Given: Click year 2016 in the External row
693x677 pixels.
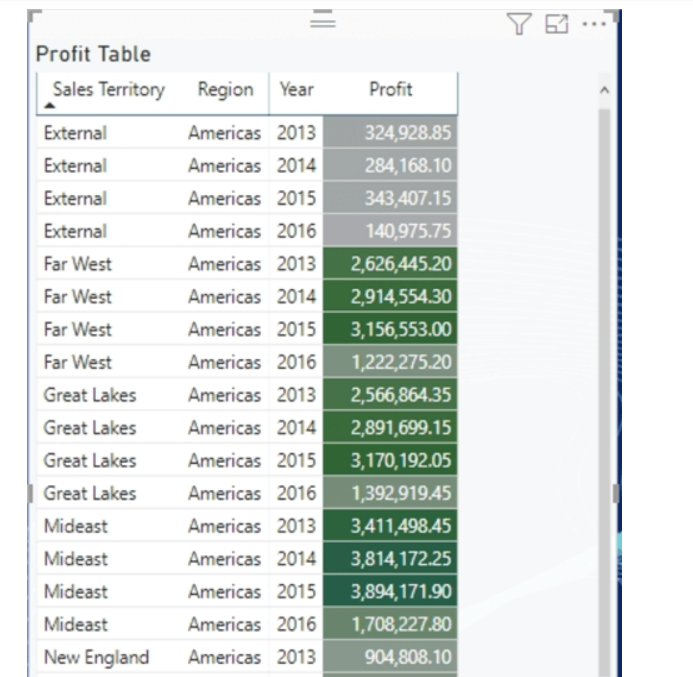Looking at the screenshot, I should pos(296,231).
